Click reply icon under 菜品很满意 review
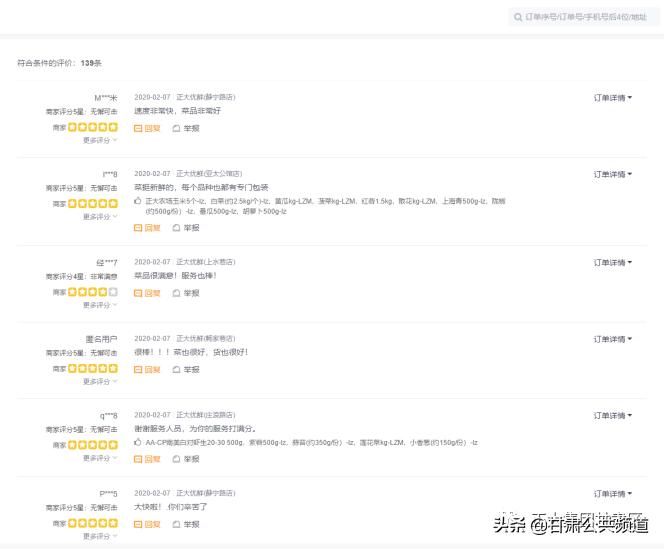Image resolution: width=664 pixels, height=549 pixels. [138, 293]
